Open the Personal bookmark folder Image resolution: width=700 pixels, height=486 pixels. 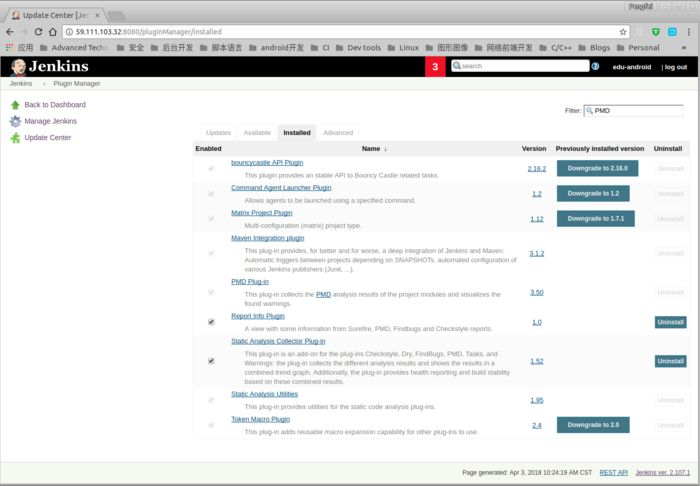(638, 47)
